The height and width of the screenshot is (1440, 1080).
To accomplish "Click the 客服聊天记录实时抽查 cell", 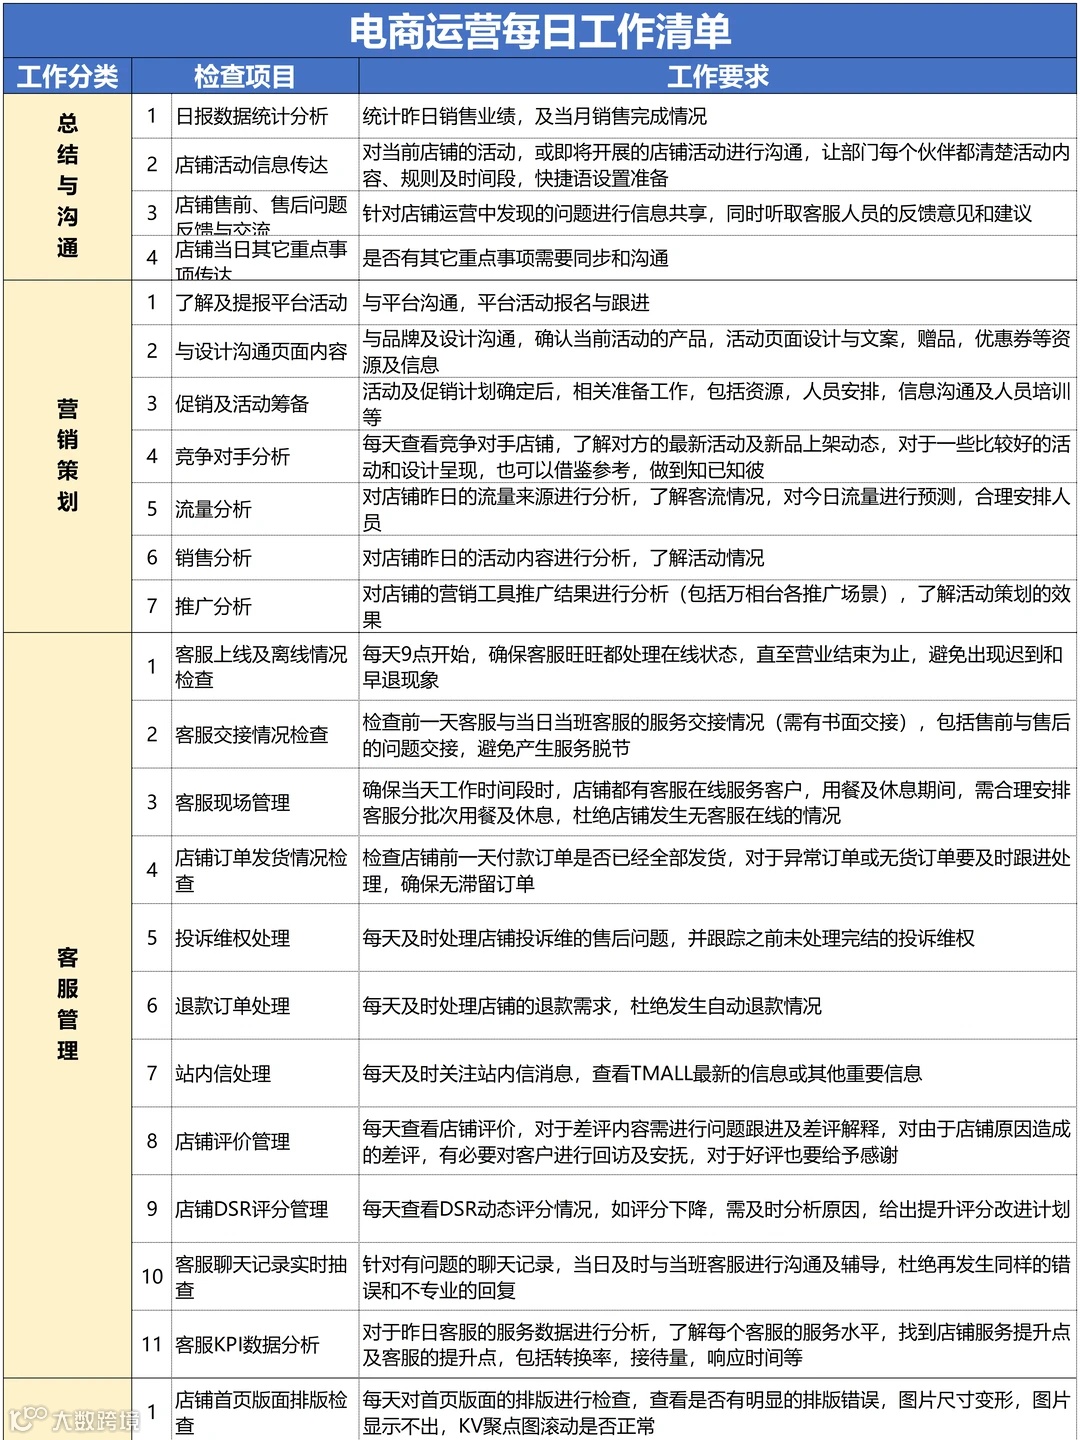I will pyautogui.click(x=265, y=1277).
